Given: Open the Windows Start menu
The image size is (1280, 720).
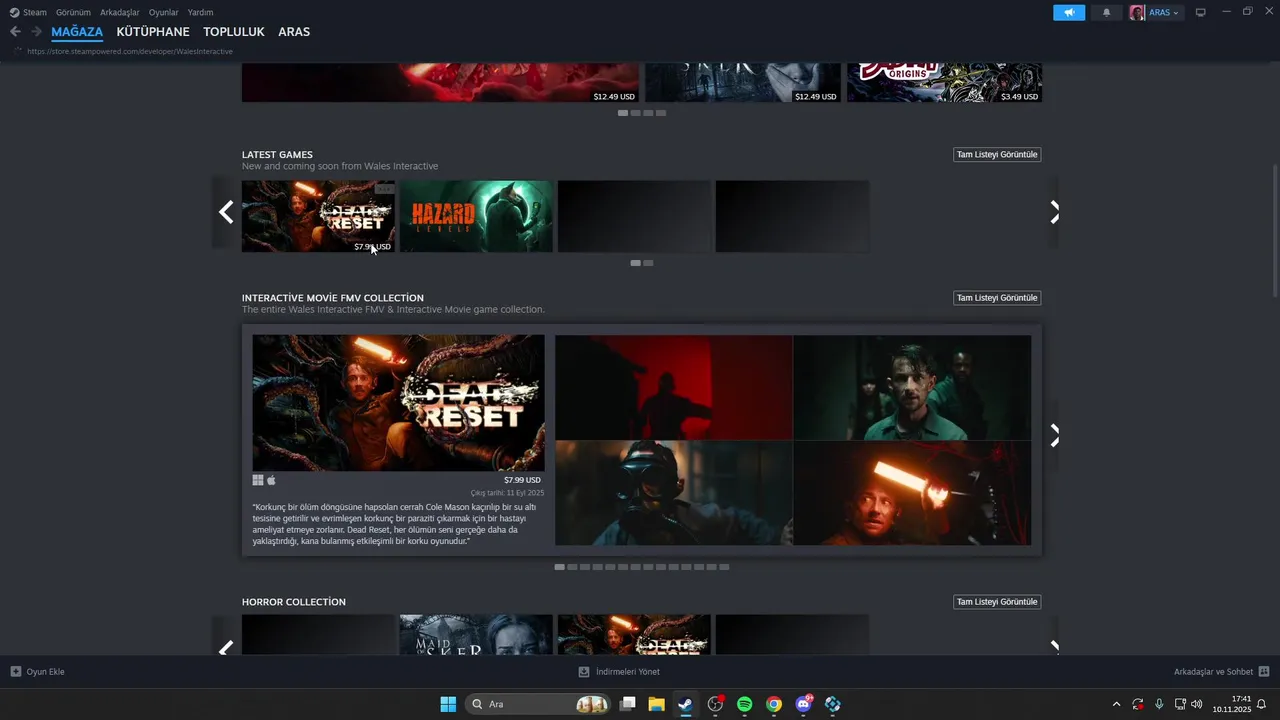Looking at the screenshot, I should [448, 704].
